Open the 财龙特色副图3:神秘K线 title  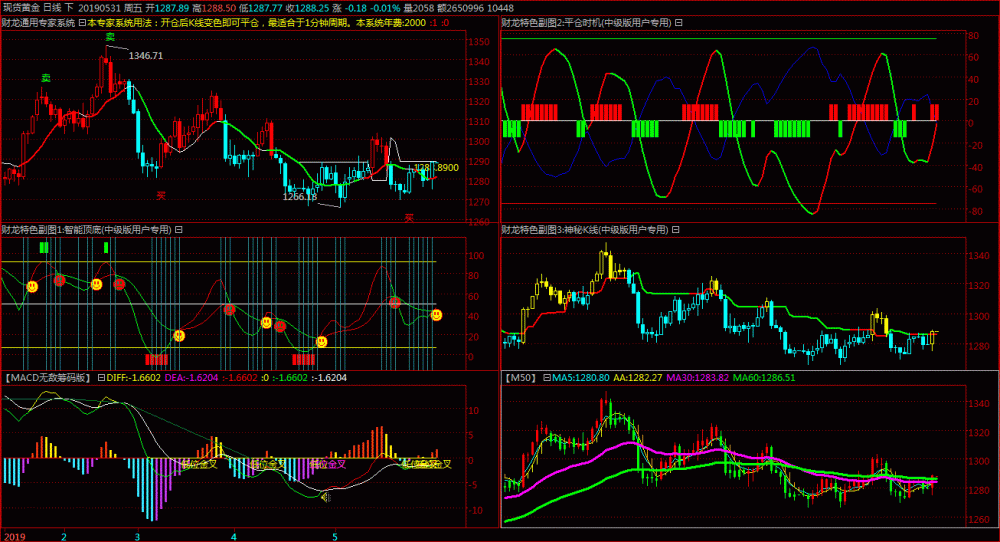585,230
